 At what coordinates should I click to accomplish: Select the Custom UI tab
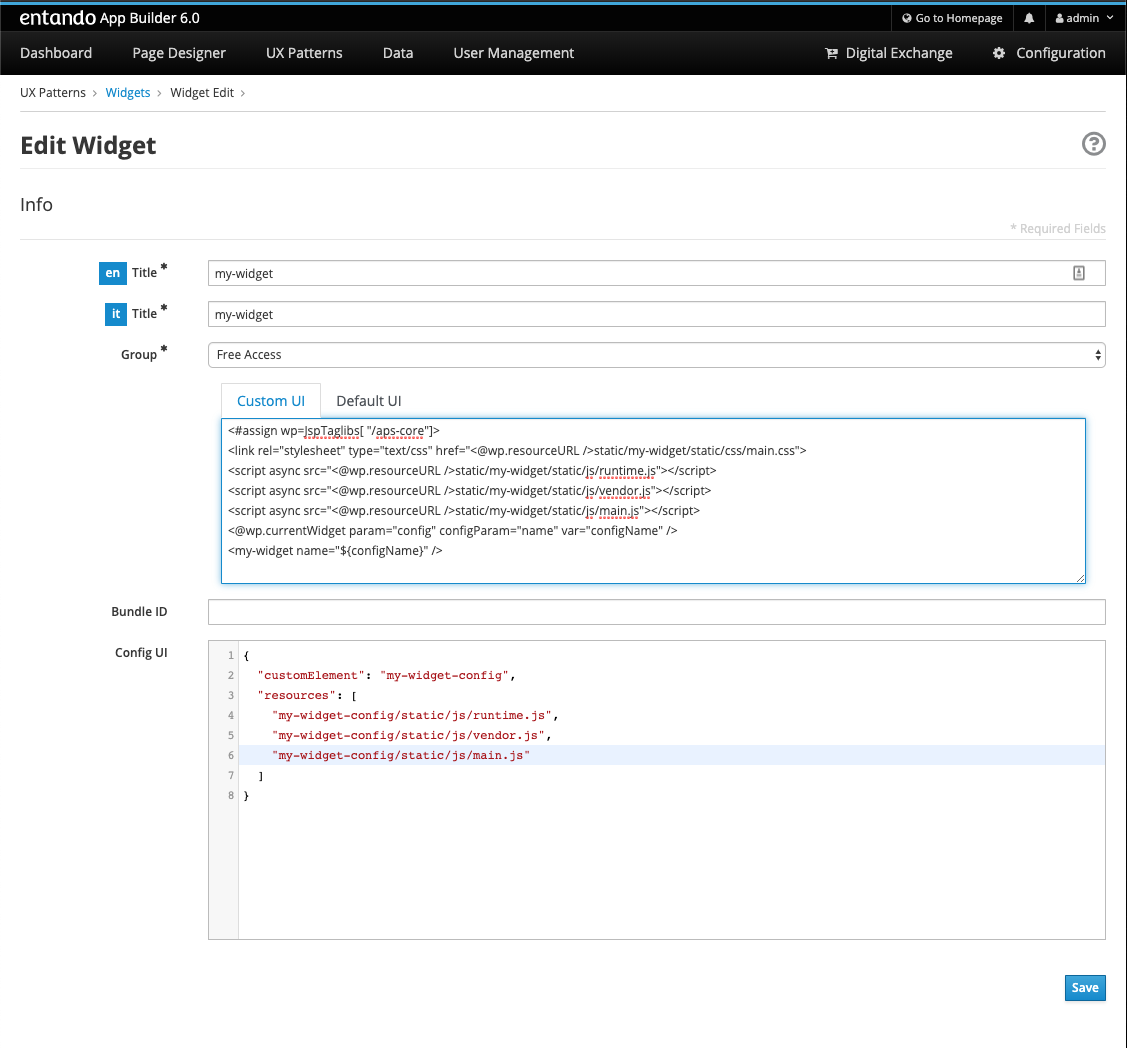(x=270, y=401)
